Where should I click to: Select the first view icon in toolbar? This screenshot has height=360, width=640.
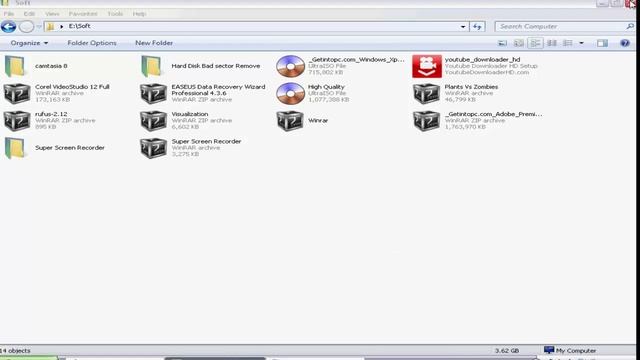pyautogui.click(x=502, y=43)
